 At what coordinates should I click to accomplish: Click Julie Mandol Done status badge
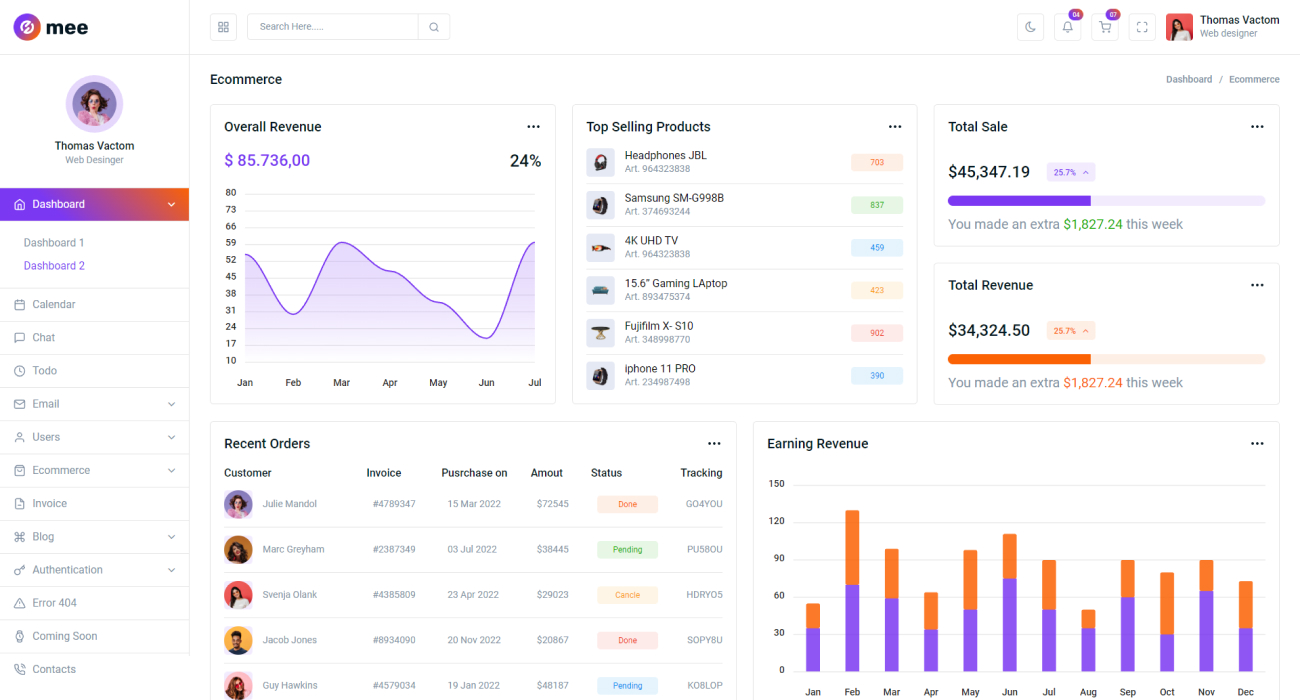click(627, 504)
